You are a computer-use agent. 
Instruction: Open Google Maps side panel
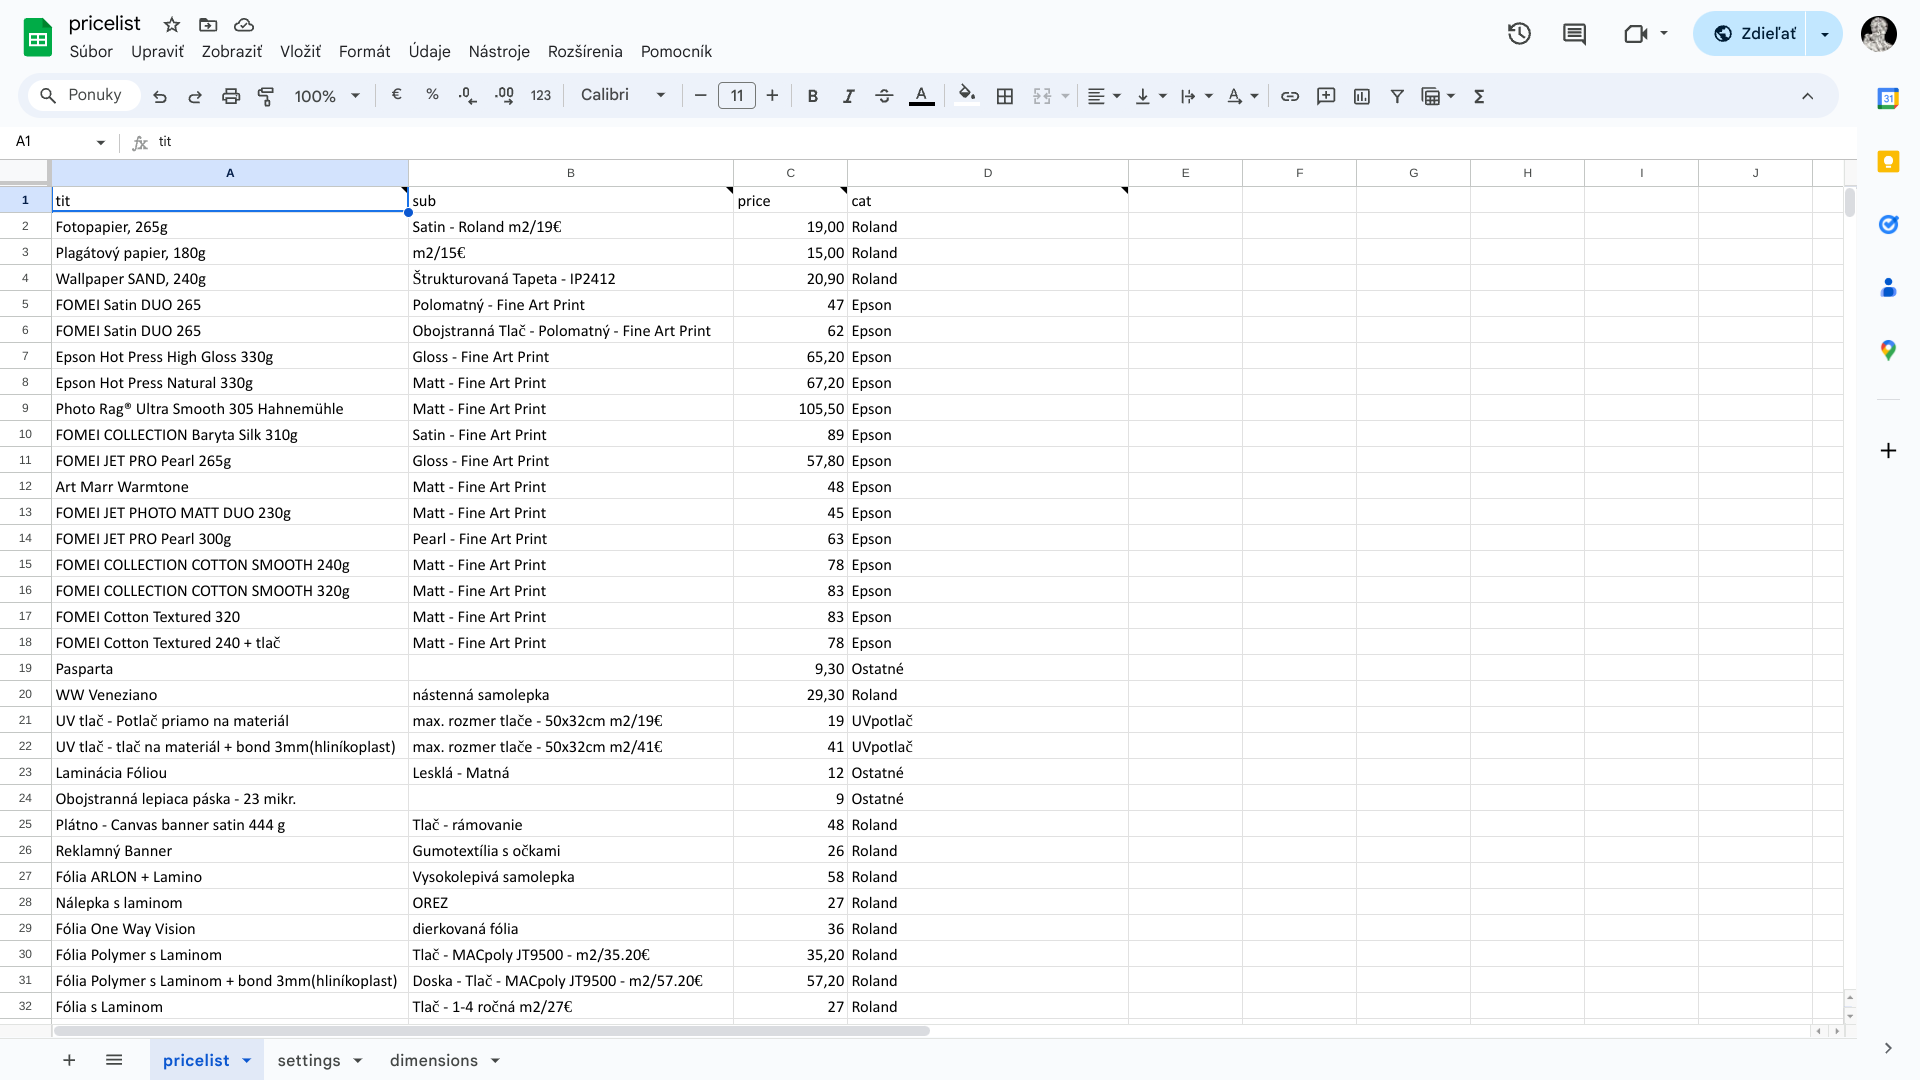point(1888,350)
